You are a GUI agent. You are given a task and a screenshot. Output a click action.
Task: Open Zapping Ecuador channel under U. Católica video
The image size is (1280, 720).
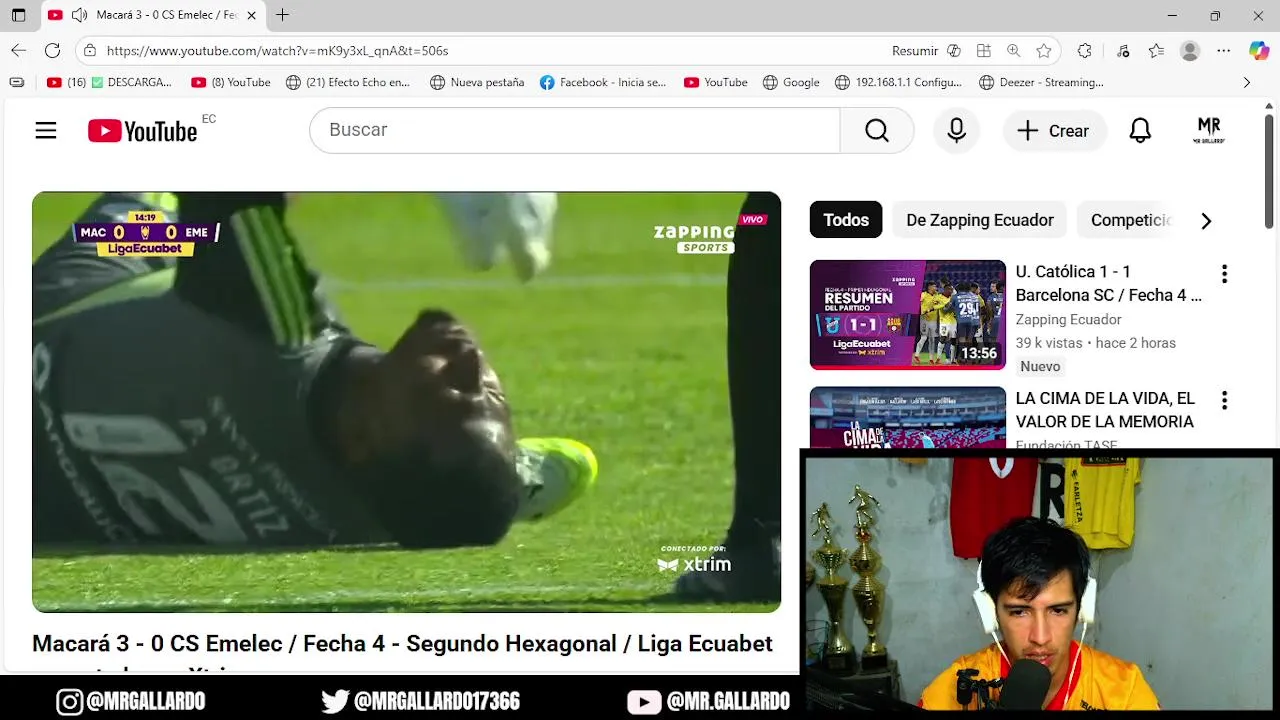tap(1068, 319)
